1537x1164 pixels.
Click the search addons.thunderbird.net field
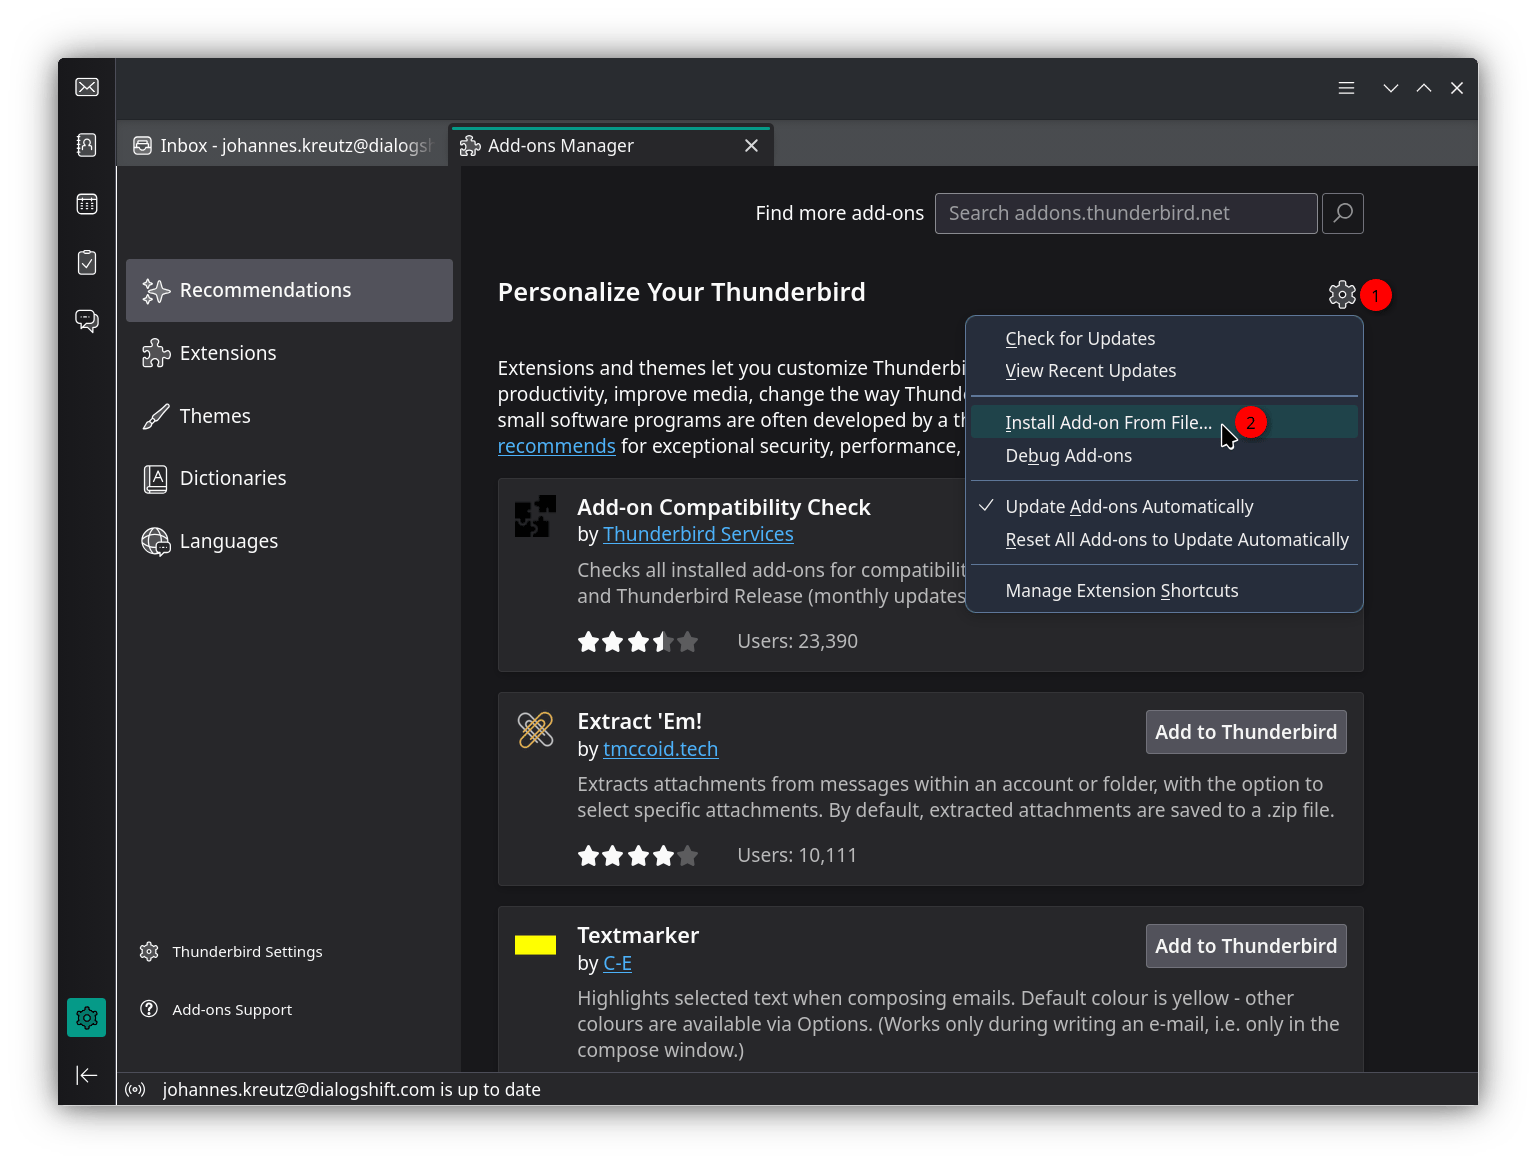1126,213
